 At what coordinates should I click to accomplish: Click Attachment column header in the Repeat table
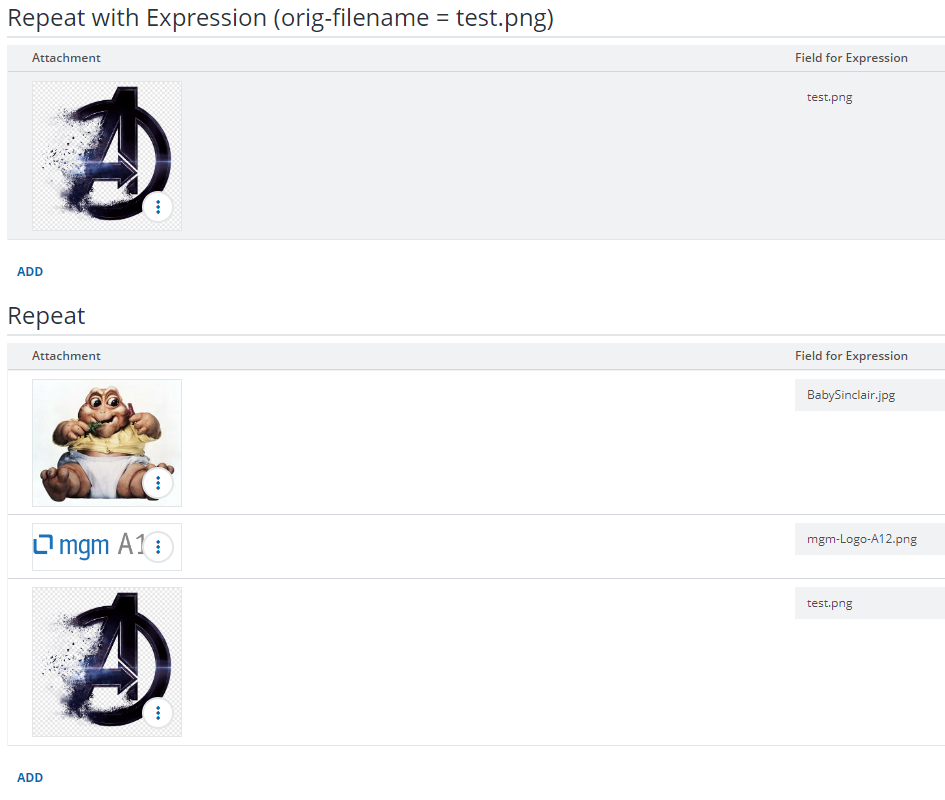[x=66, y=356]
